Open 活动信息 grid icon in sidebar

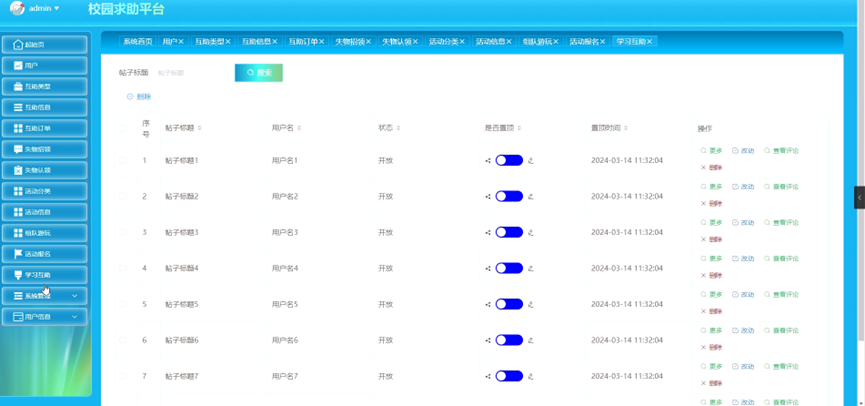pos(18,212)
